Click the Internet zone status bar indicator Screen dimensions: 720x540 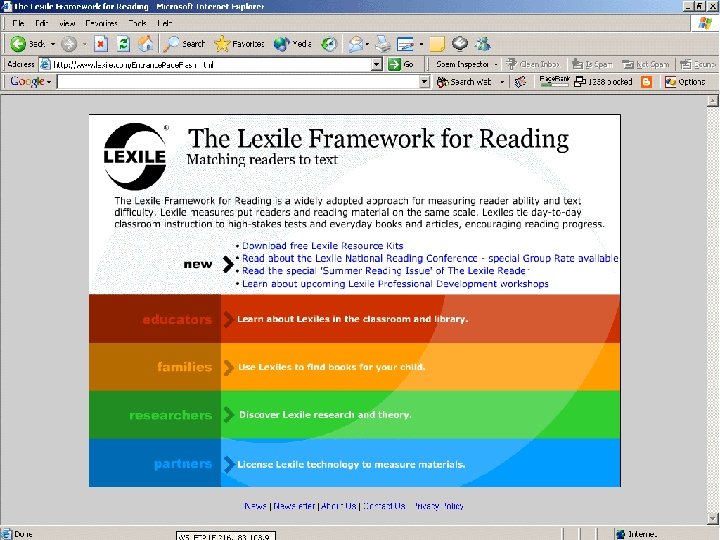637,534
